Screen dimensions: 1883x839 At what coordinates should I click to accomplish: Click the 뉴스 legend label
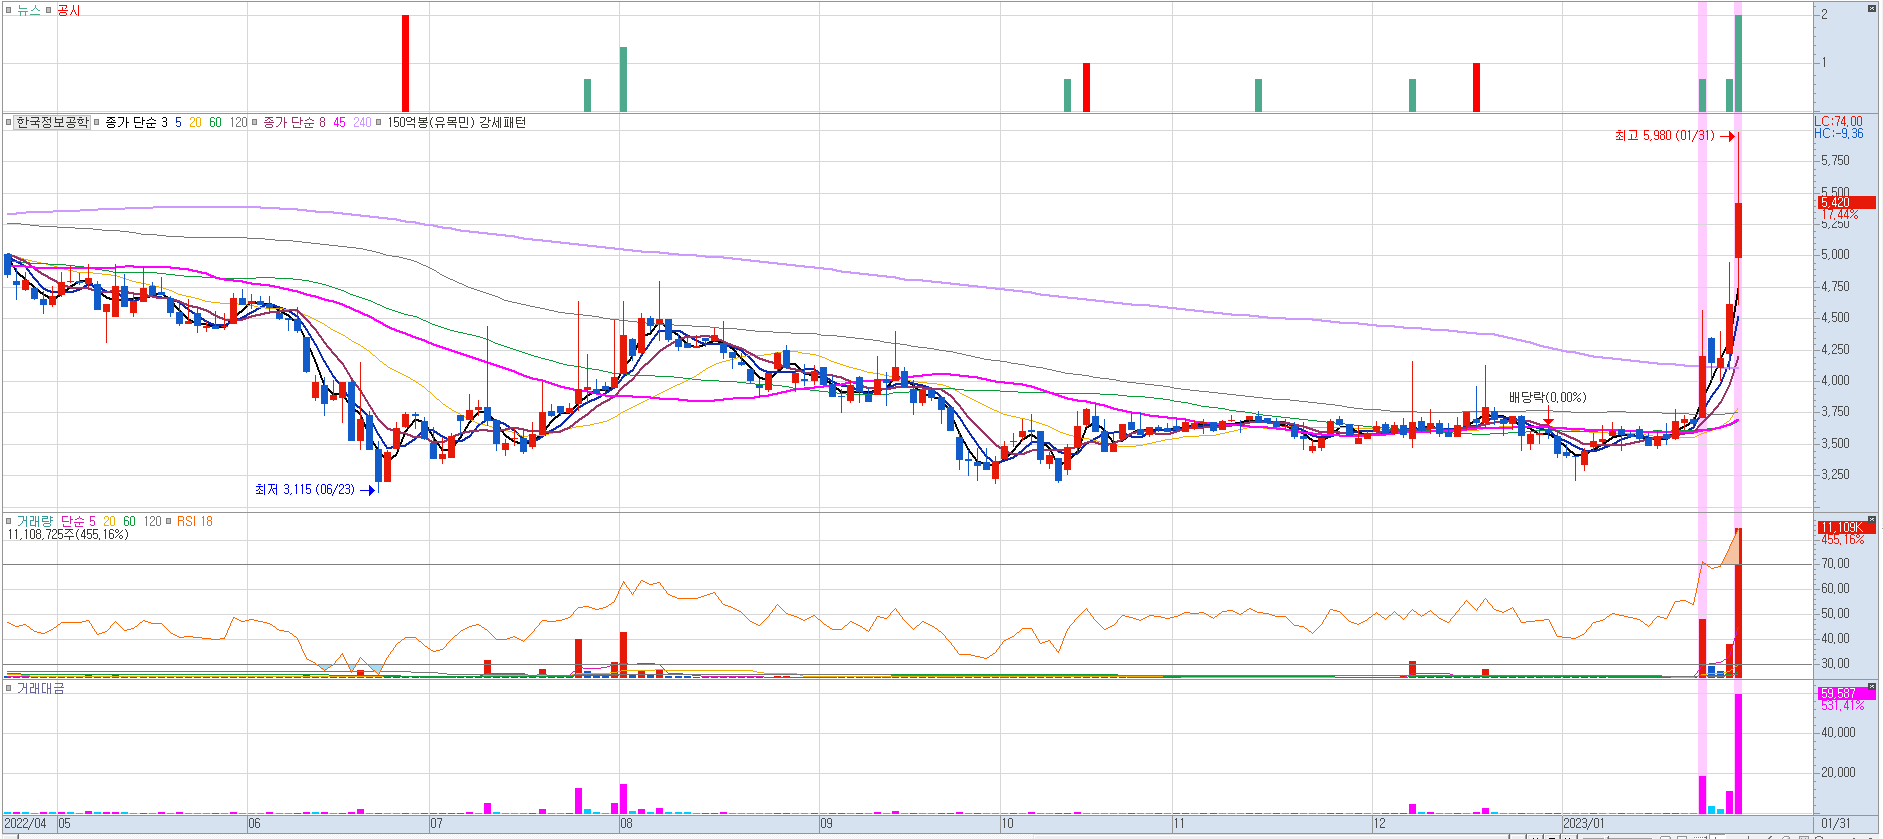(29, 11)
